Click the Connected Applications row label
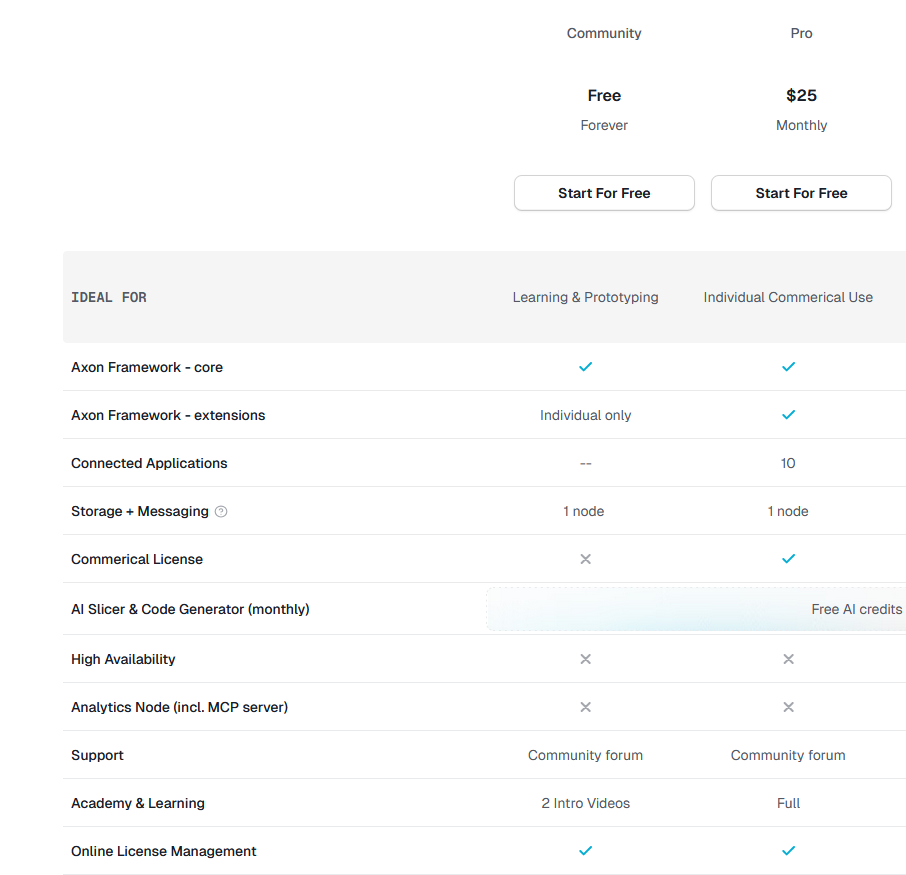This screenshot has height=875, width=906. click(x=149, y=463)
